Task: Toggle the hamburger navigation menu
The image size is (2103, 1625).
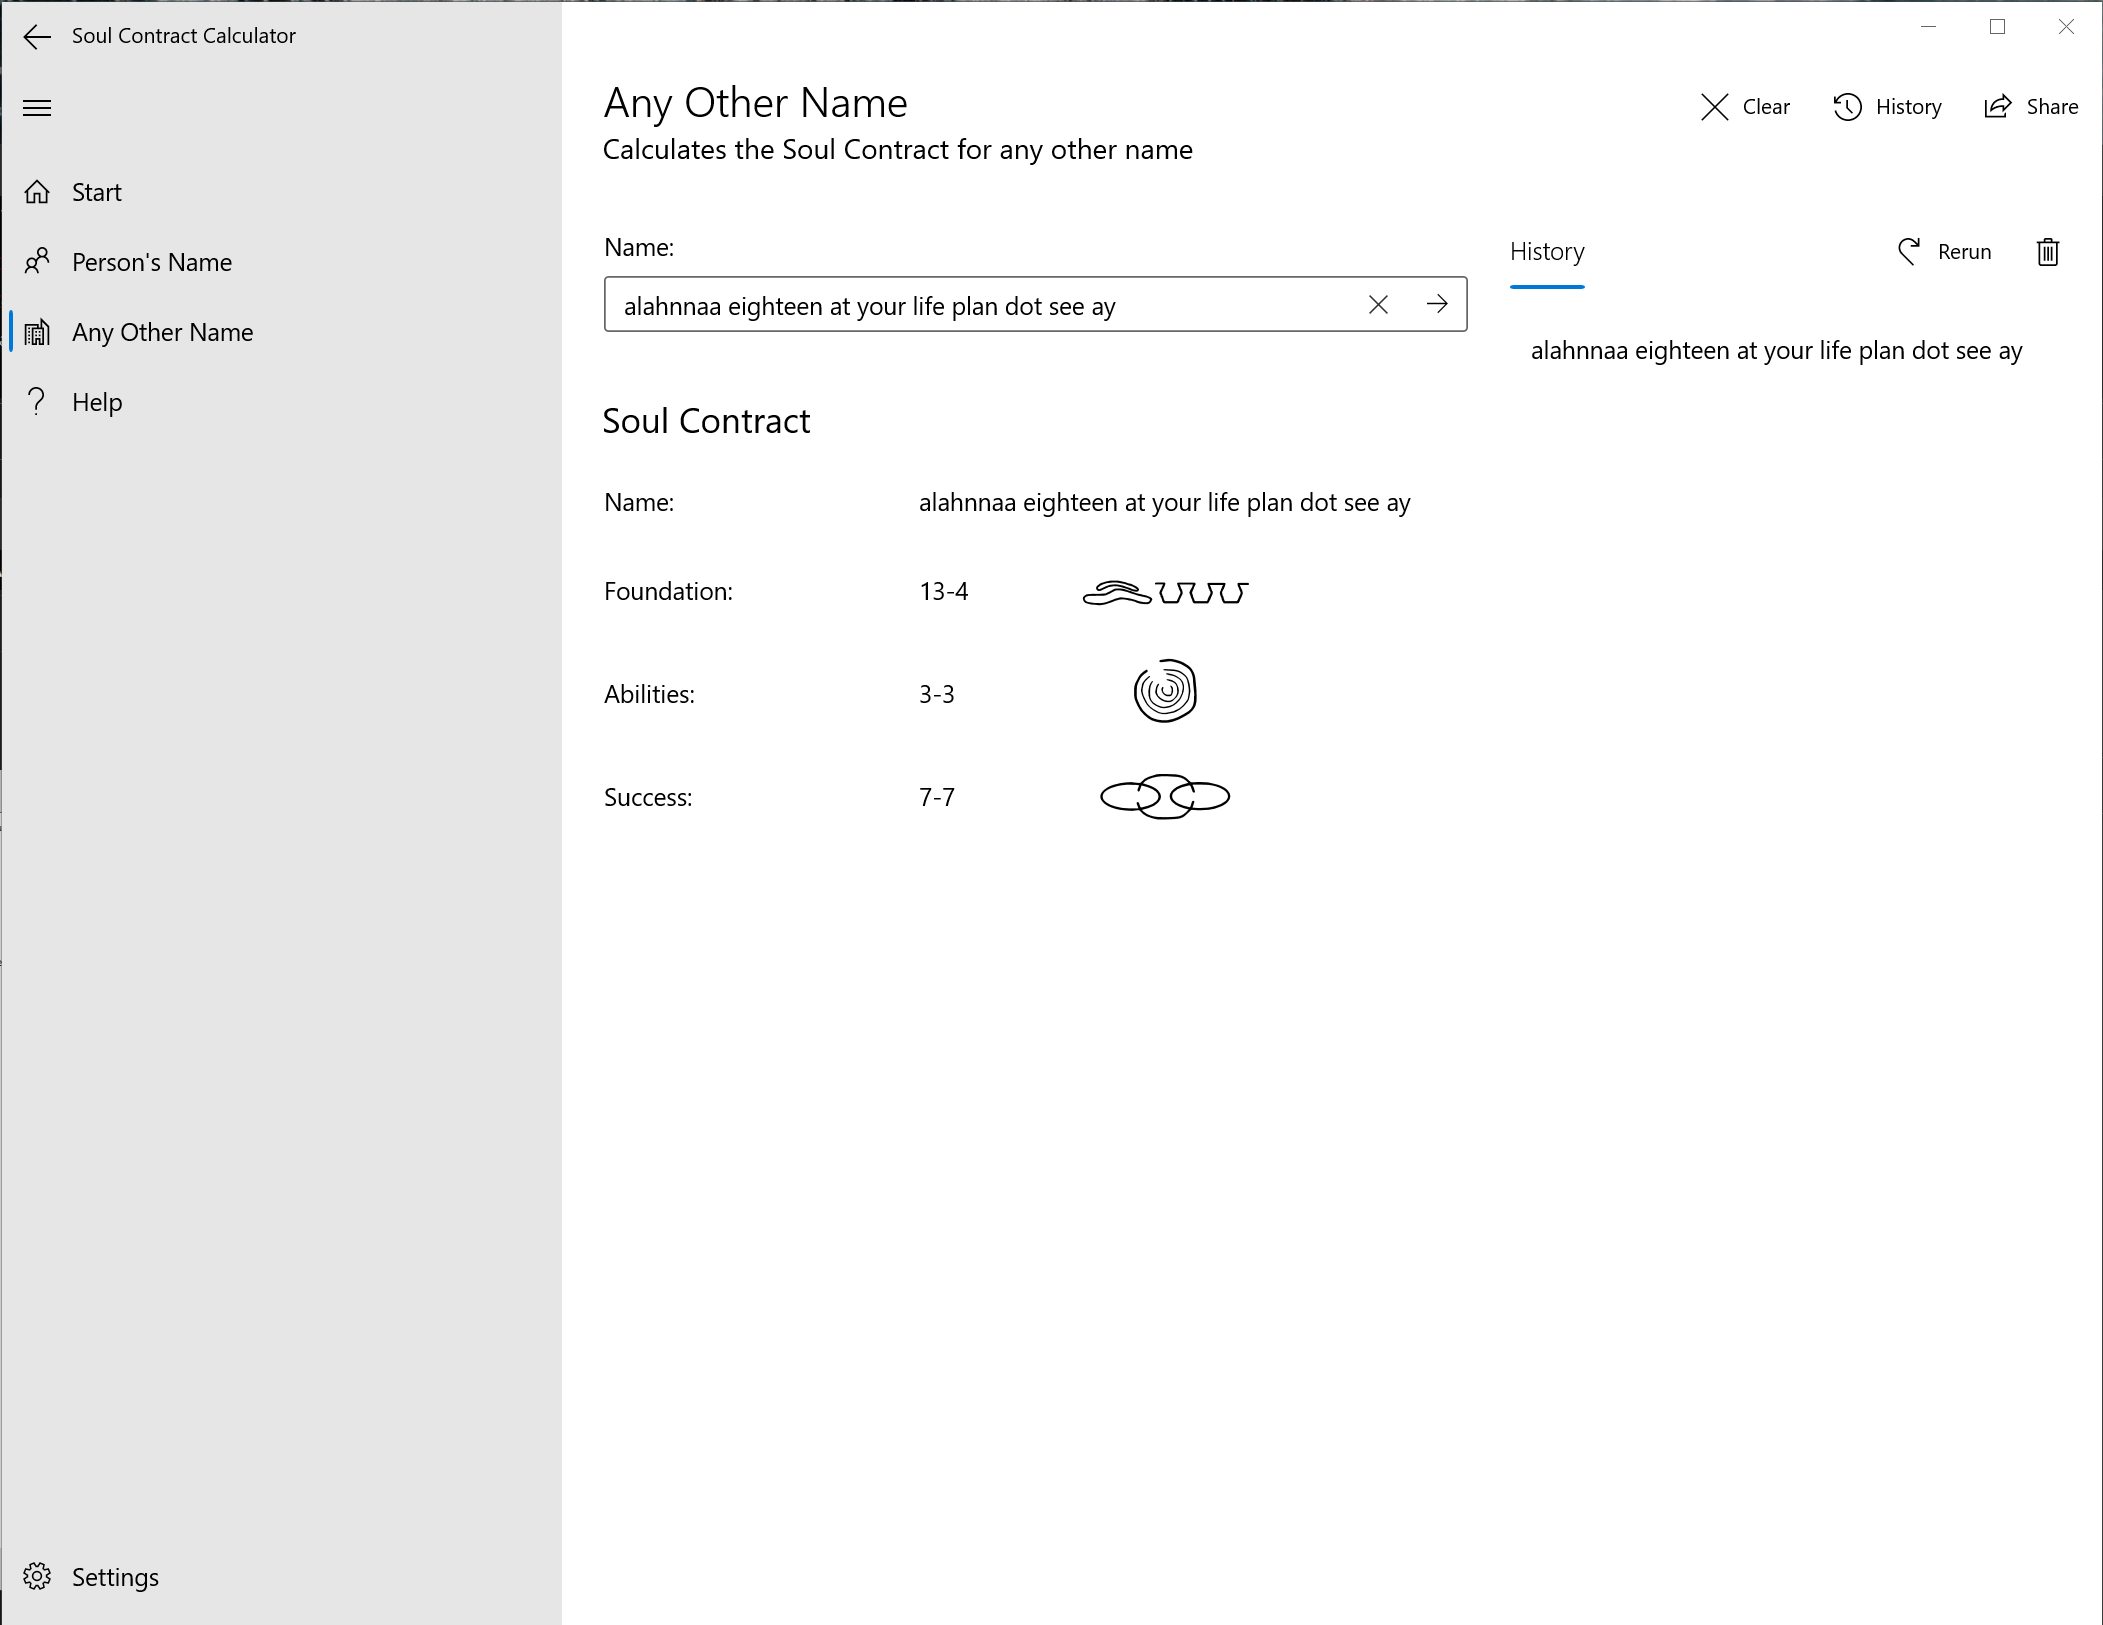Action: pyautogui.click(x=37, y=108)
